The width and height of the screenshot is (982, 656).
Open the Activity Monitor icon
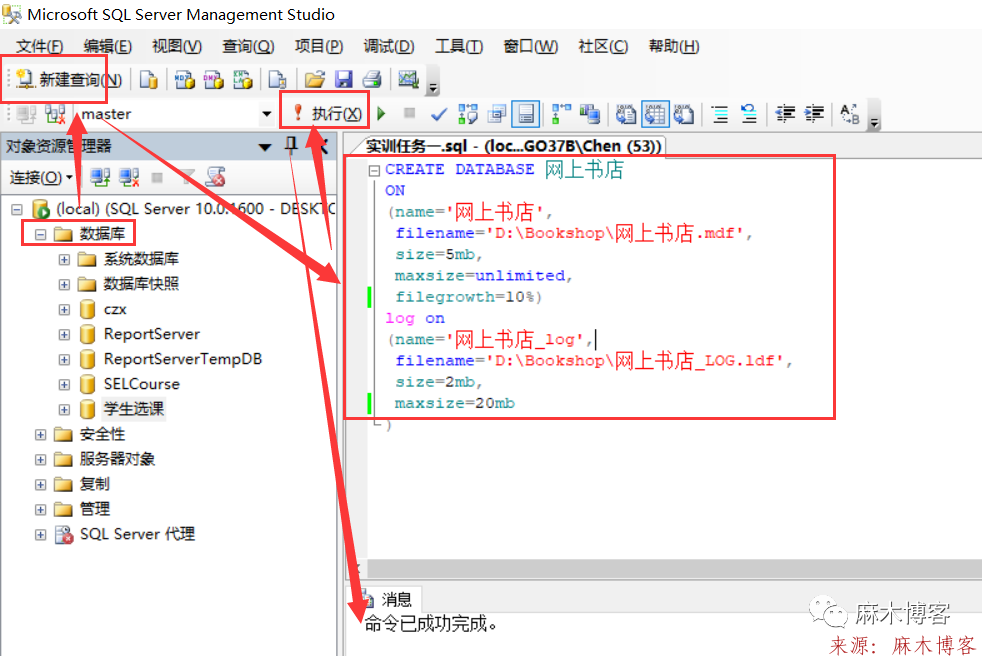[408, 79]
